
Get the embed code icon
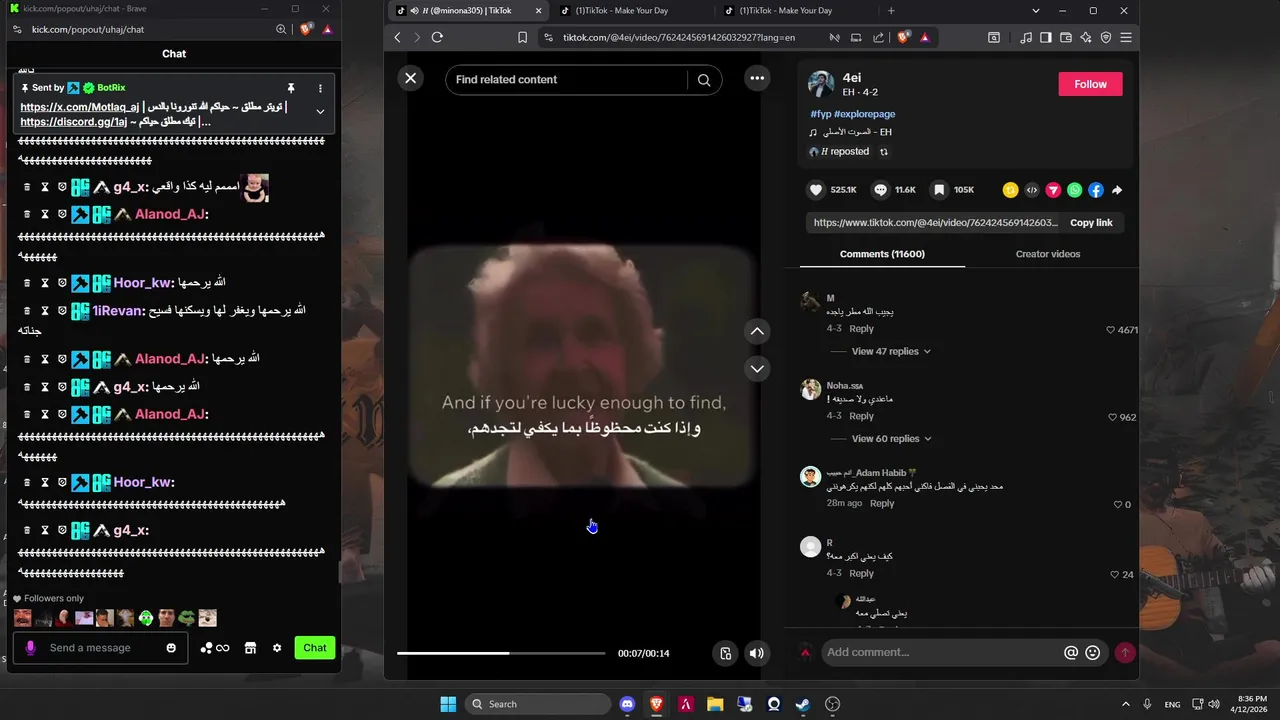[x=1032, y=190]
